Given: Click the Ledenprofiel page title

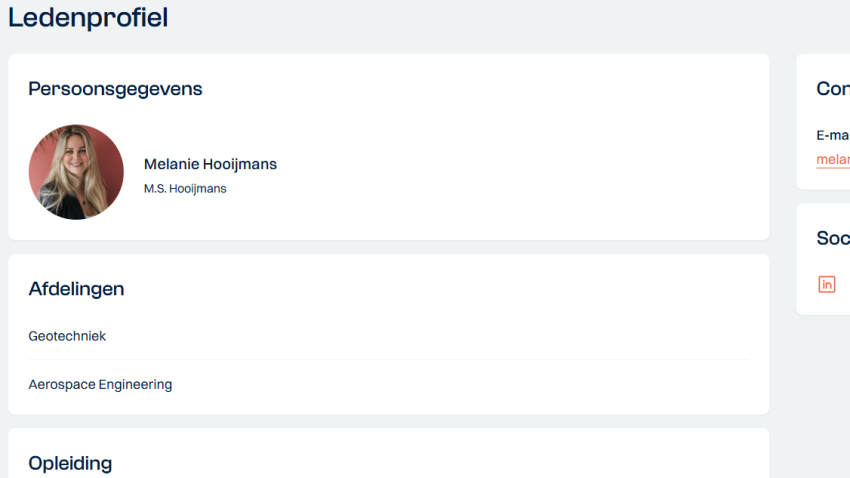Looking at the screenshot, I should click(88, 17).
